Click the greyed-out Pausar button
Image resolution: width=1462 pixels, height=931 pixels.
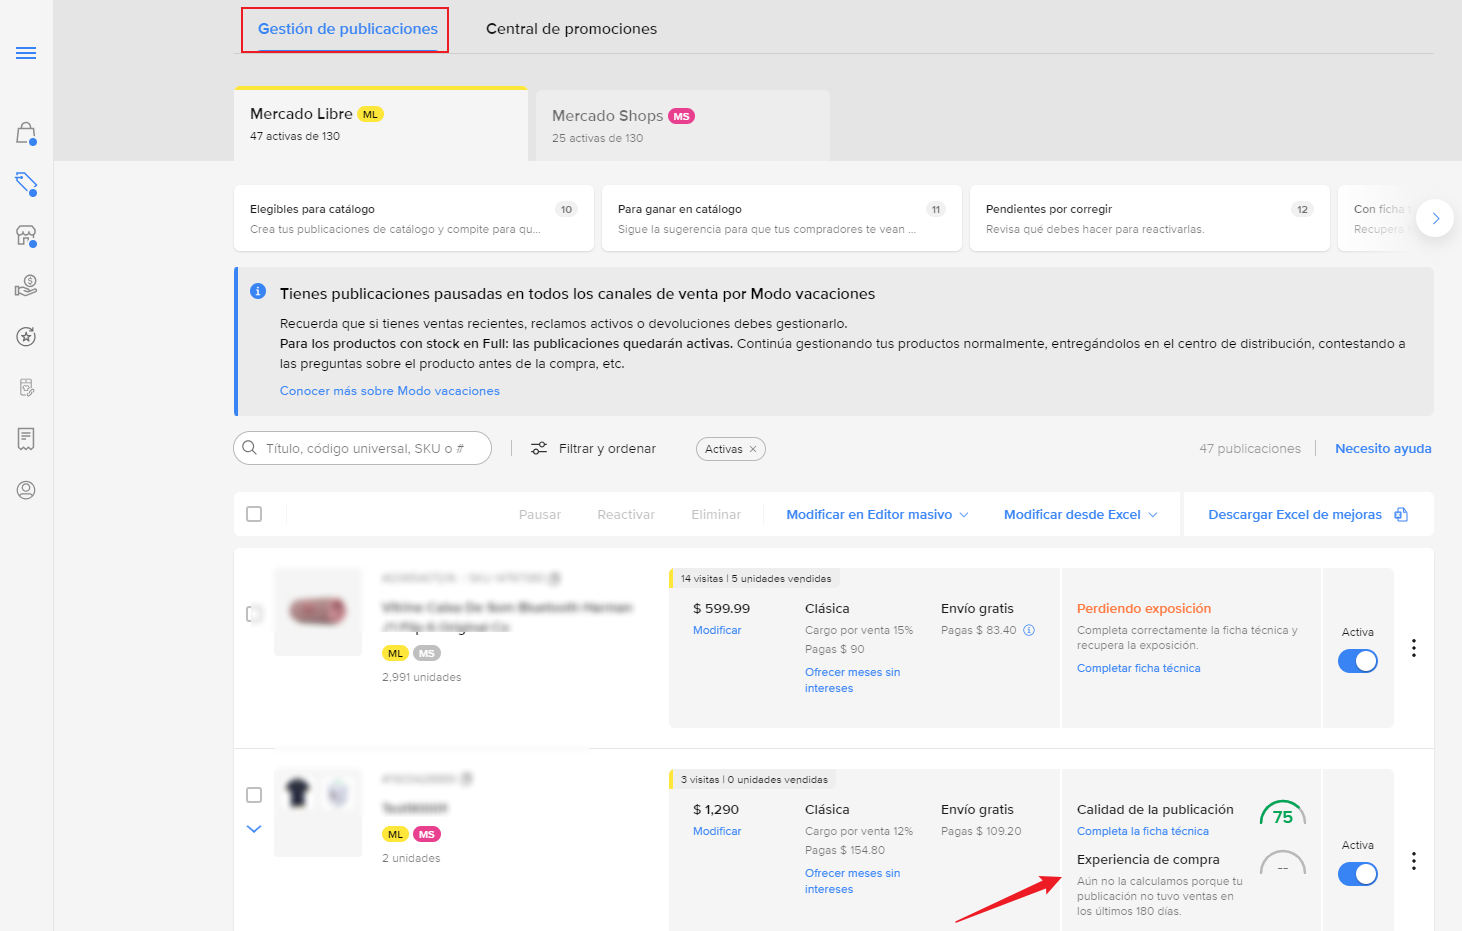(x=540, y=514)
